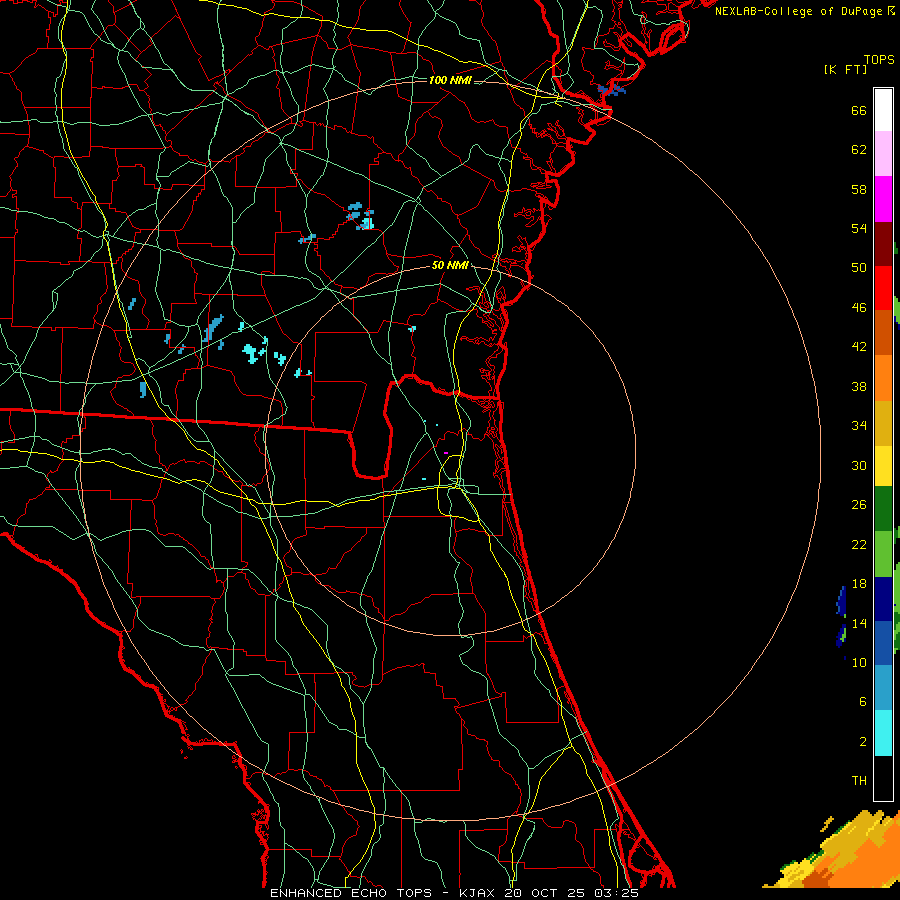Click the 46 value on the legend
Image resolution: width=900 pixels, height=900 pixels.
[x=859, y=308]
